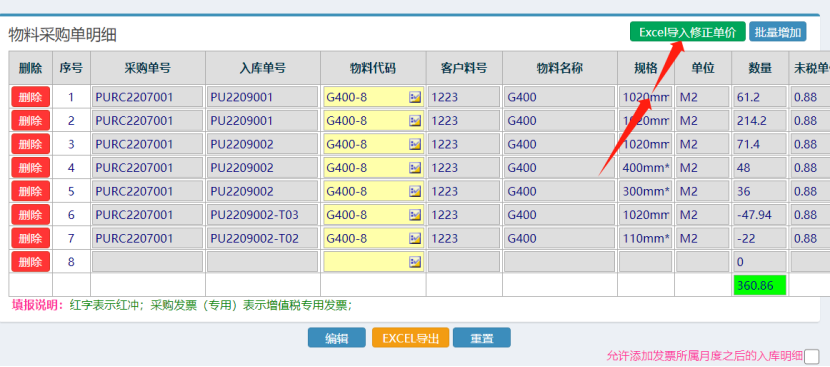Open lookup icon in empty row 8

pyautogui.click(x=415, y=262)
